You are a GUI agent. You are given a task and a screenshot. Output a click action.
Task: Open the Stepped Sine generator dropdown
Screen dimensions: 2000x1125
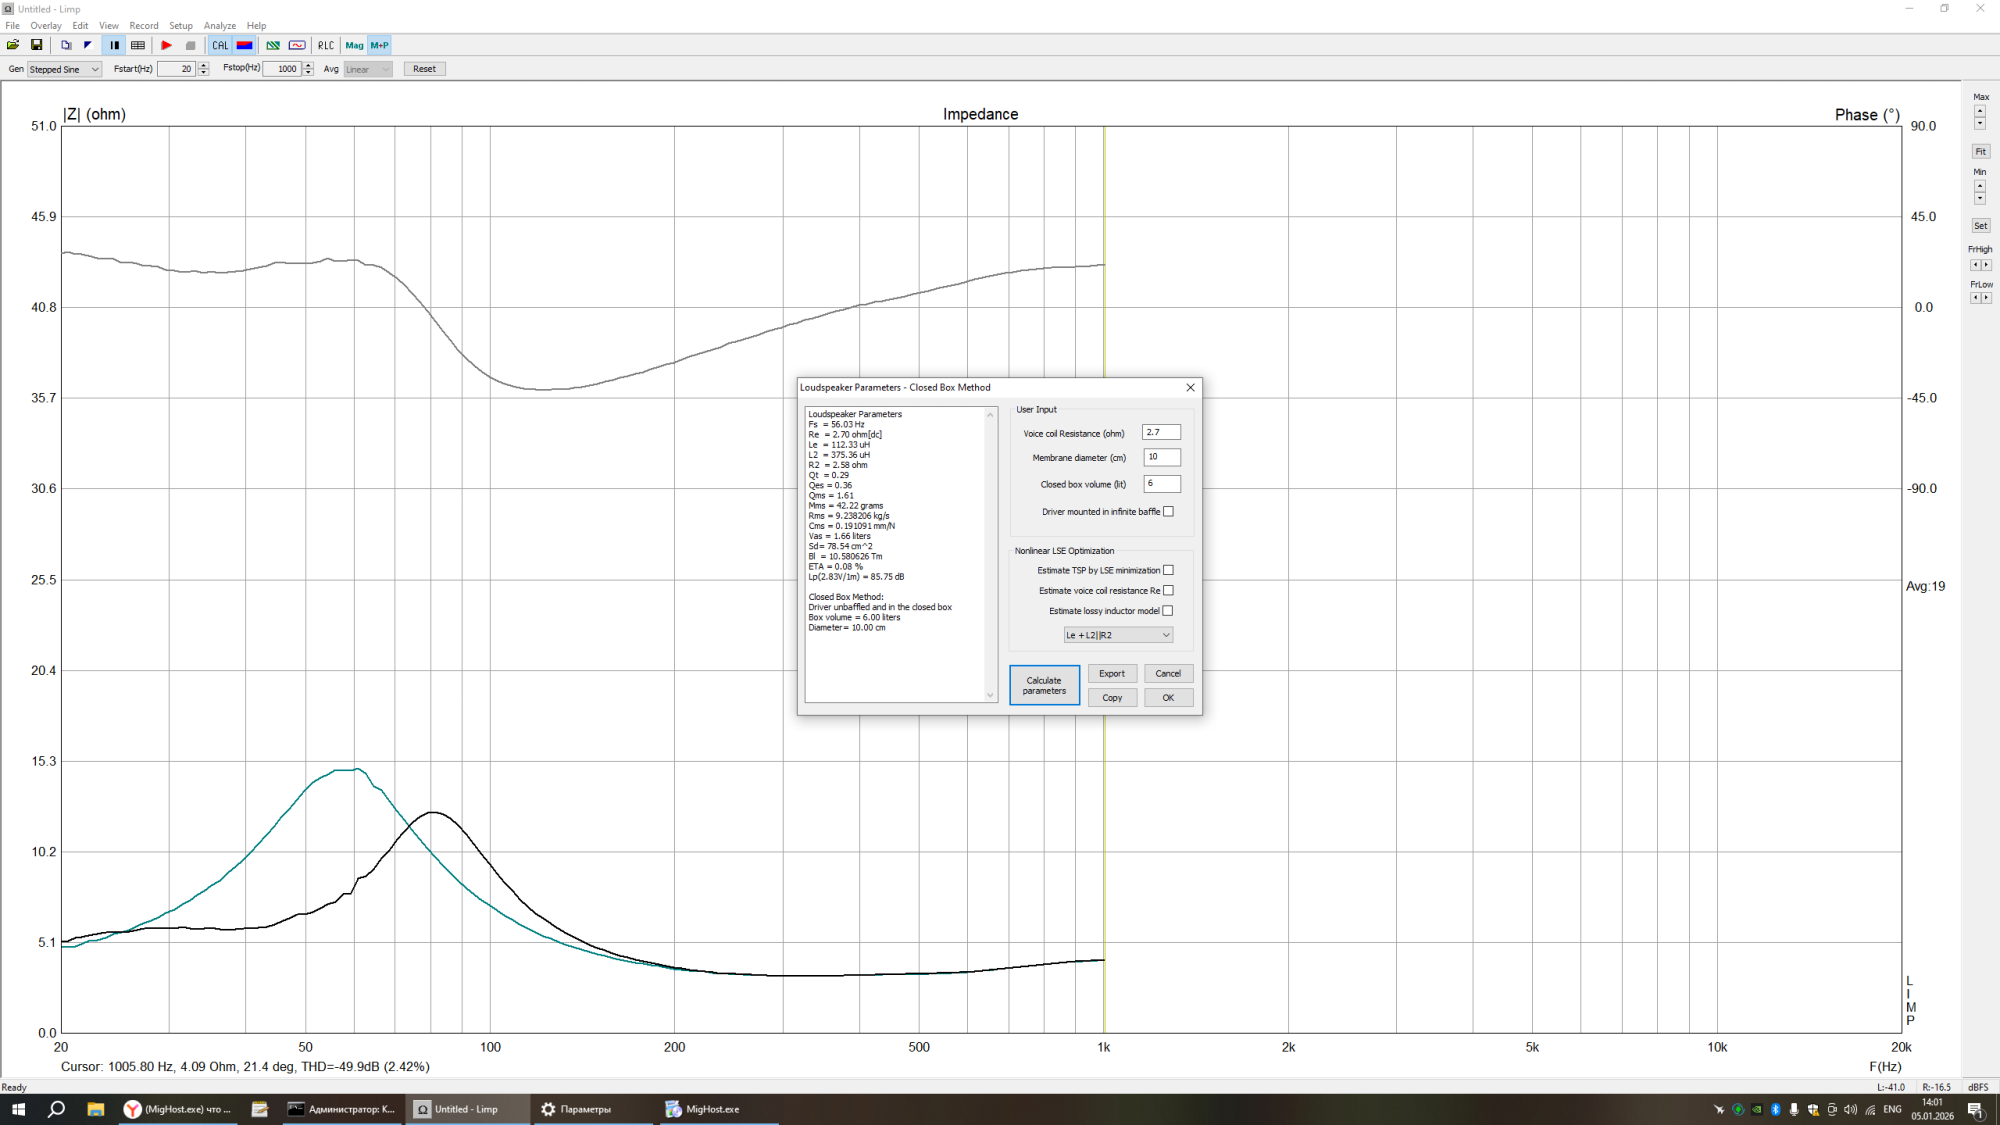(x=64, y=69)
